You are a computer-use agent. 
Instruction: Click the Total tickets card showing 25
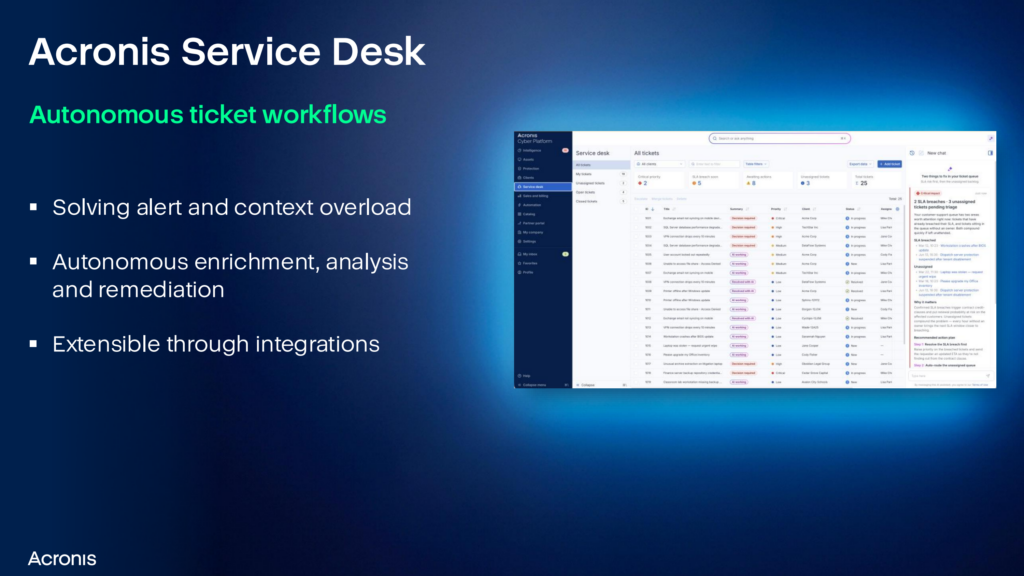(877, 180)
